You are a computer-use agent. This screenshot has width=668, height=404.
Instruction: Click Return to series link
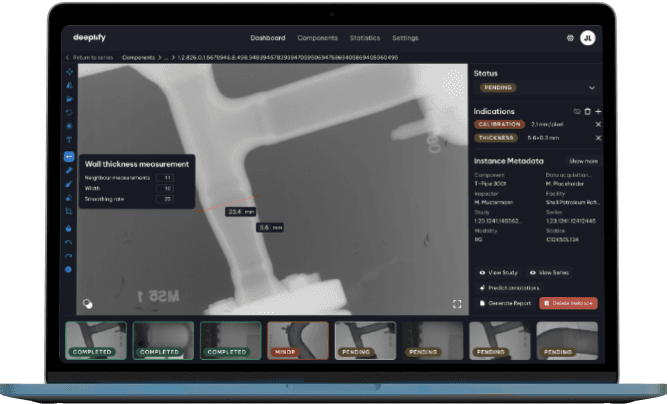tap(89, 58)
